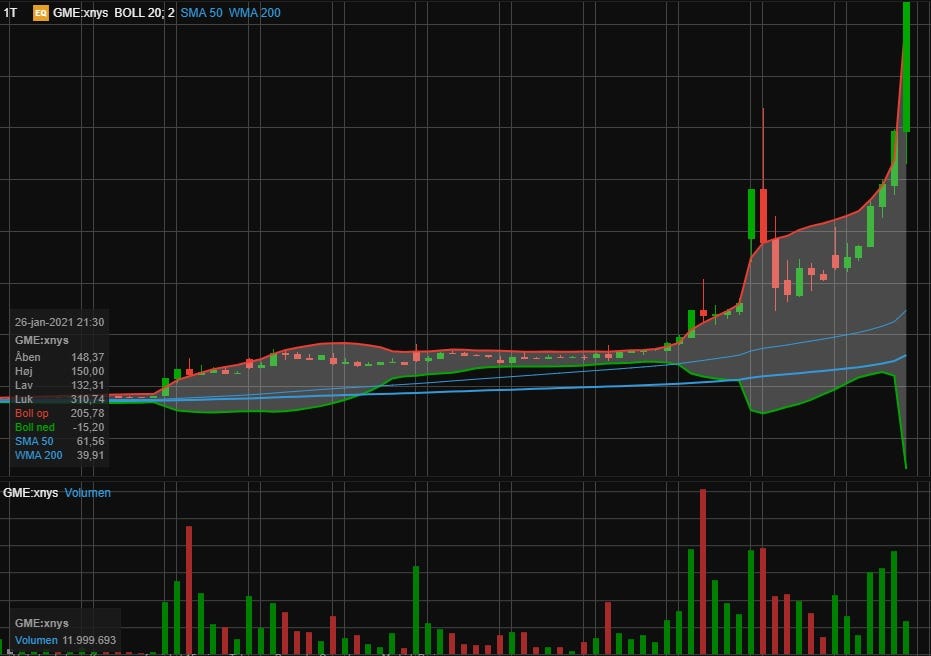
Task: Click the Boll op value 205,78
Action: 87,413
